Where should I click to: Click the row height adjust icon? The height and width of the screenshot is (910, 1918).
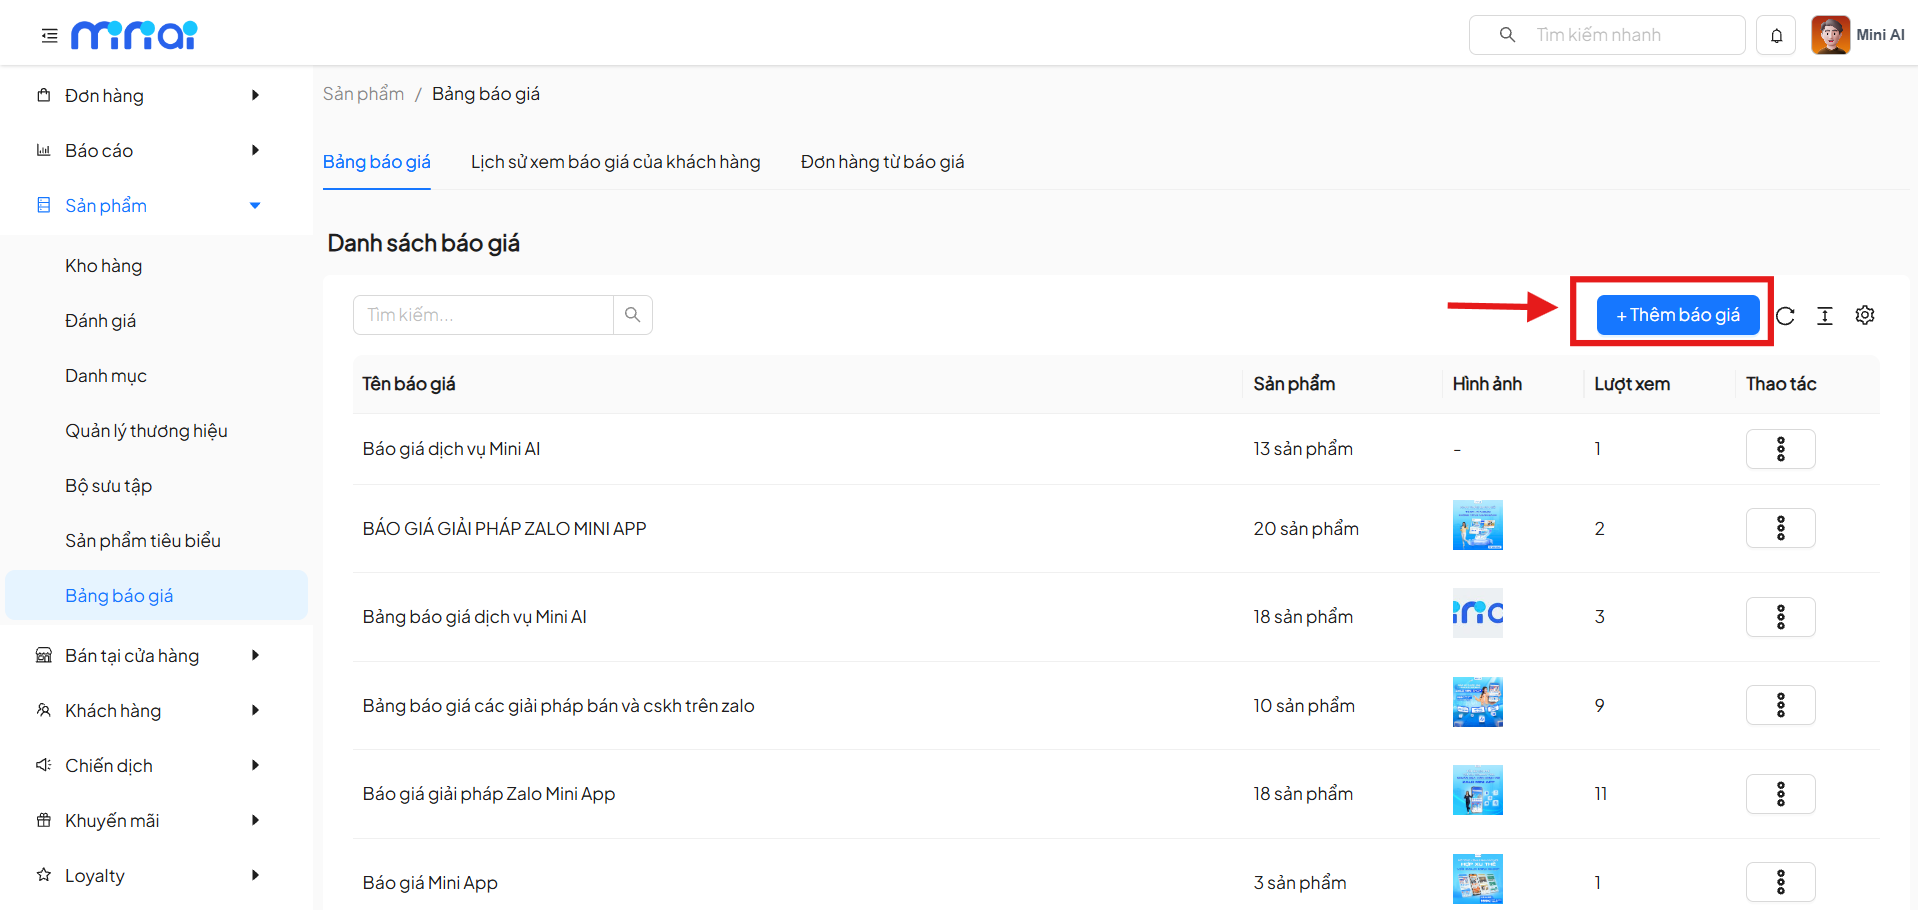[1824, 316]
